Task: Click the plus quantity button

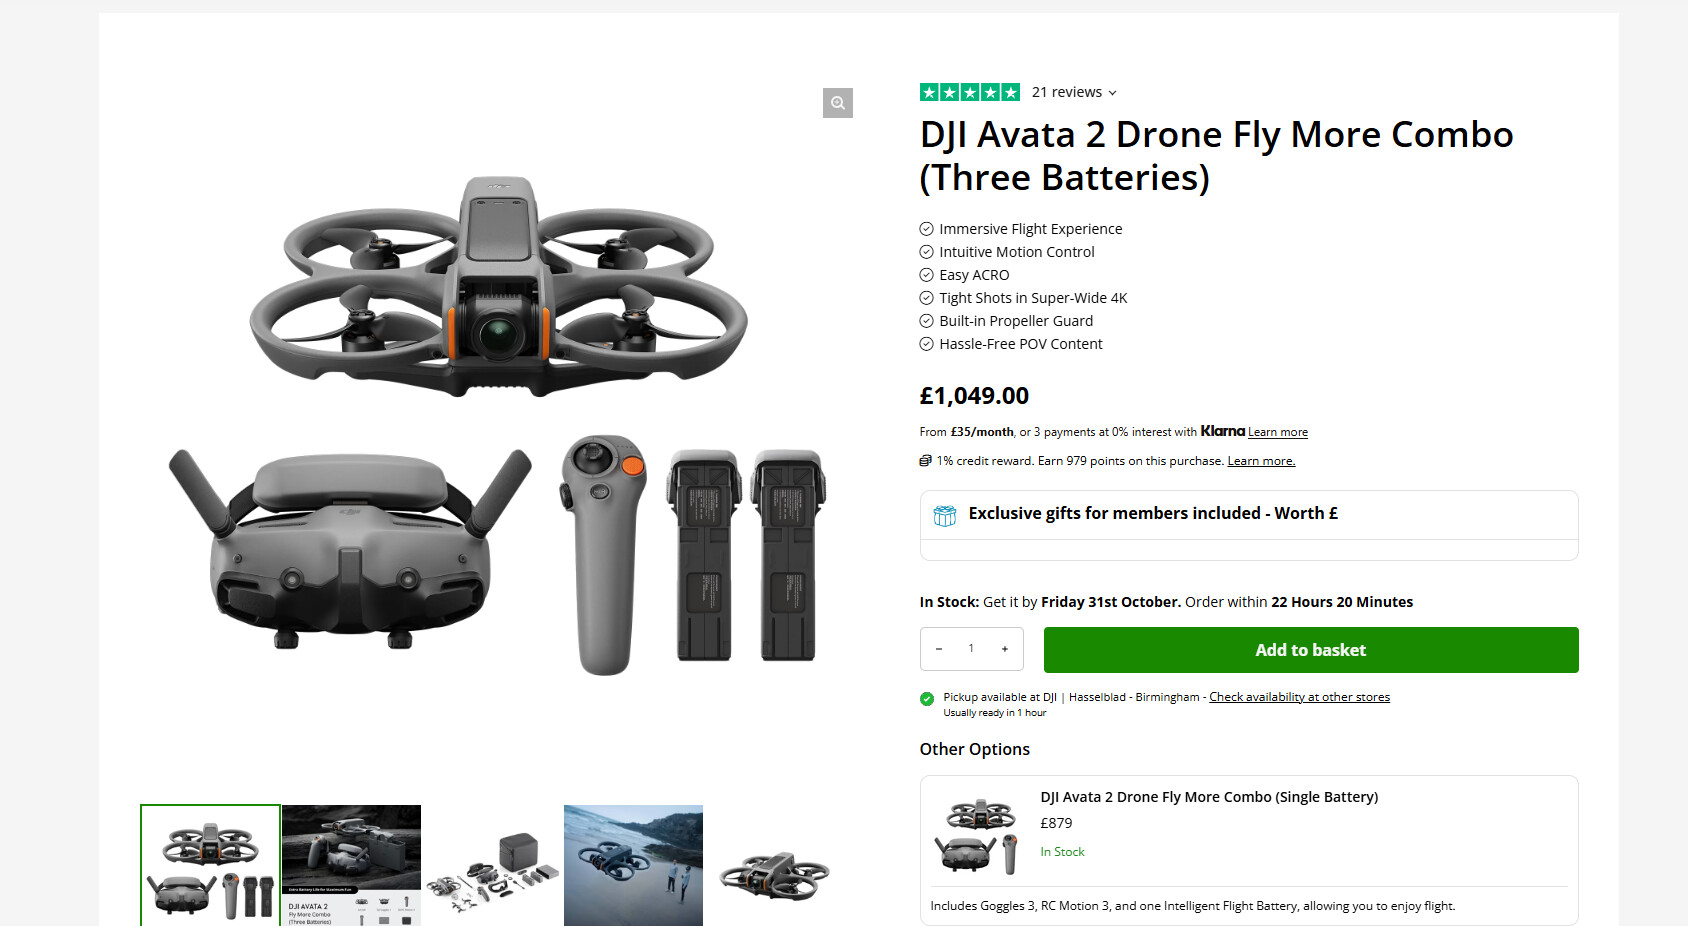Action: point(1005,649)
